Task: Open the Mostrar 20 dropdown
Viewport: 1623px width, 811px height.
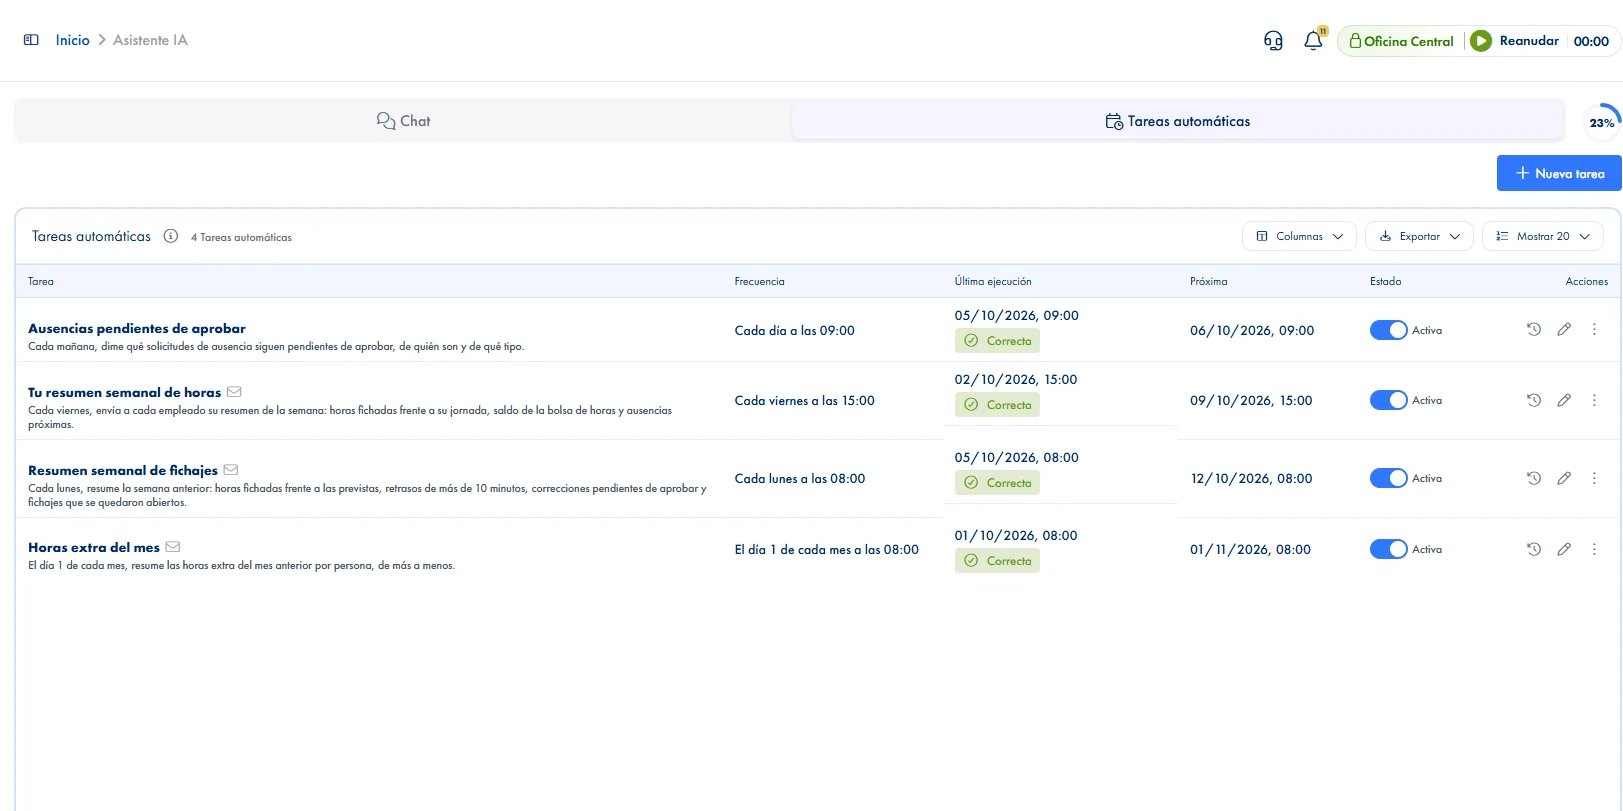Action: [1543, 236]
